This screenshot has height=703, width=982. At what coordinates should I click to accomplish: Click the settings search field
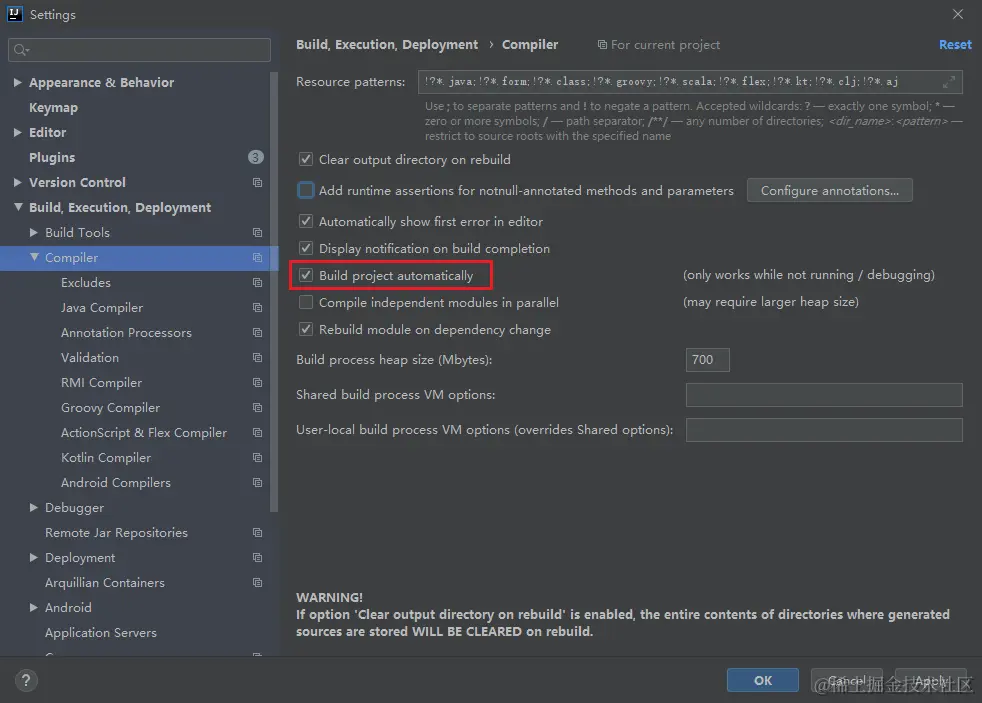140,50
